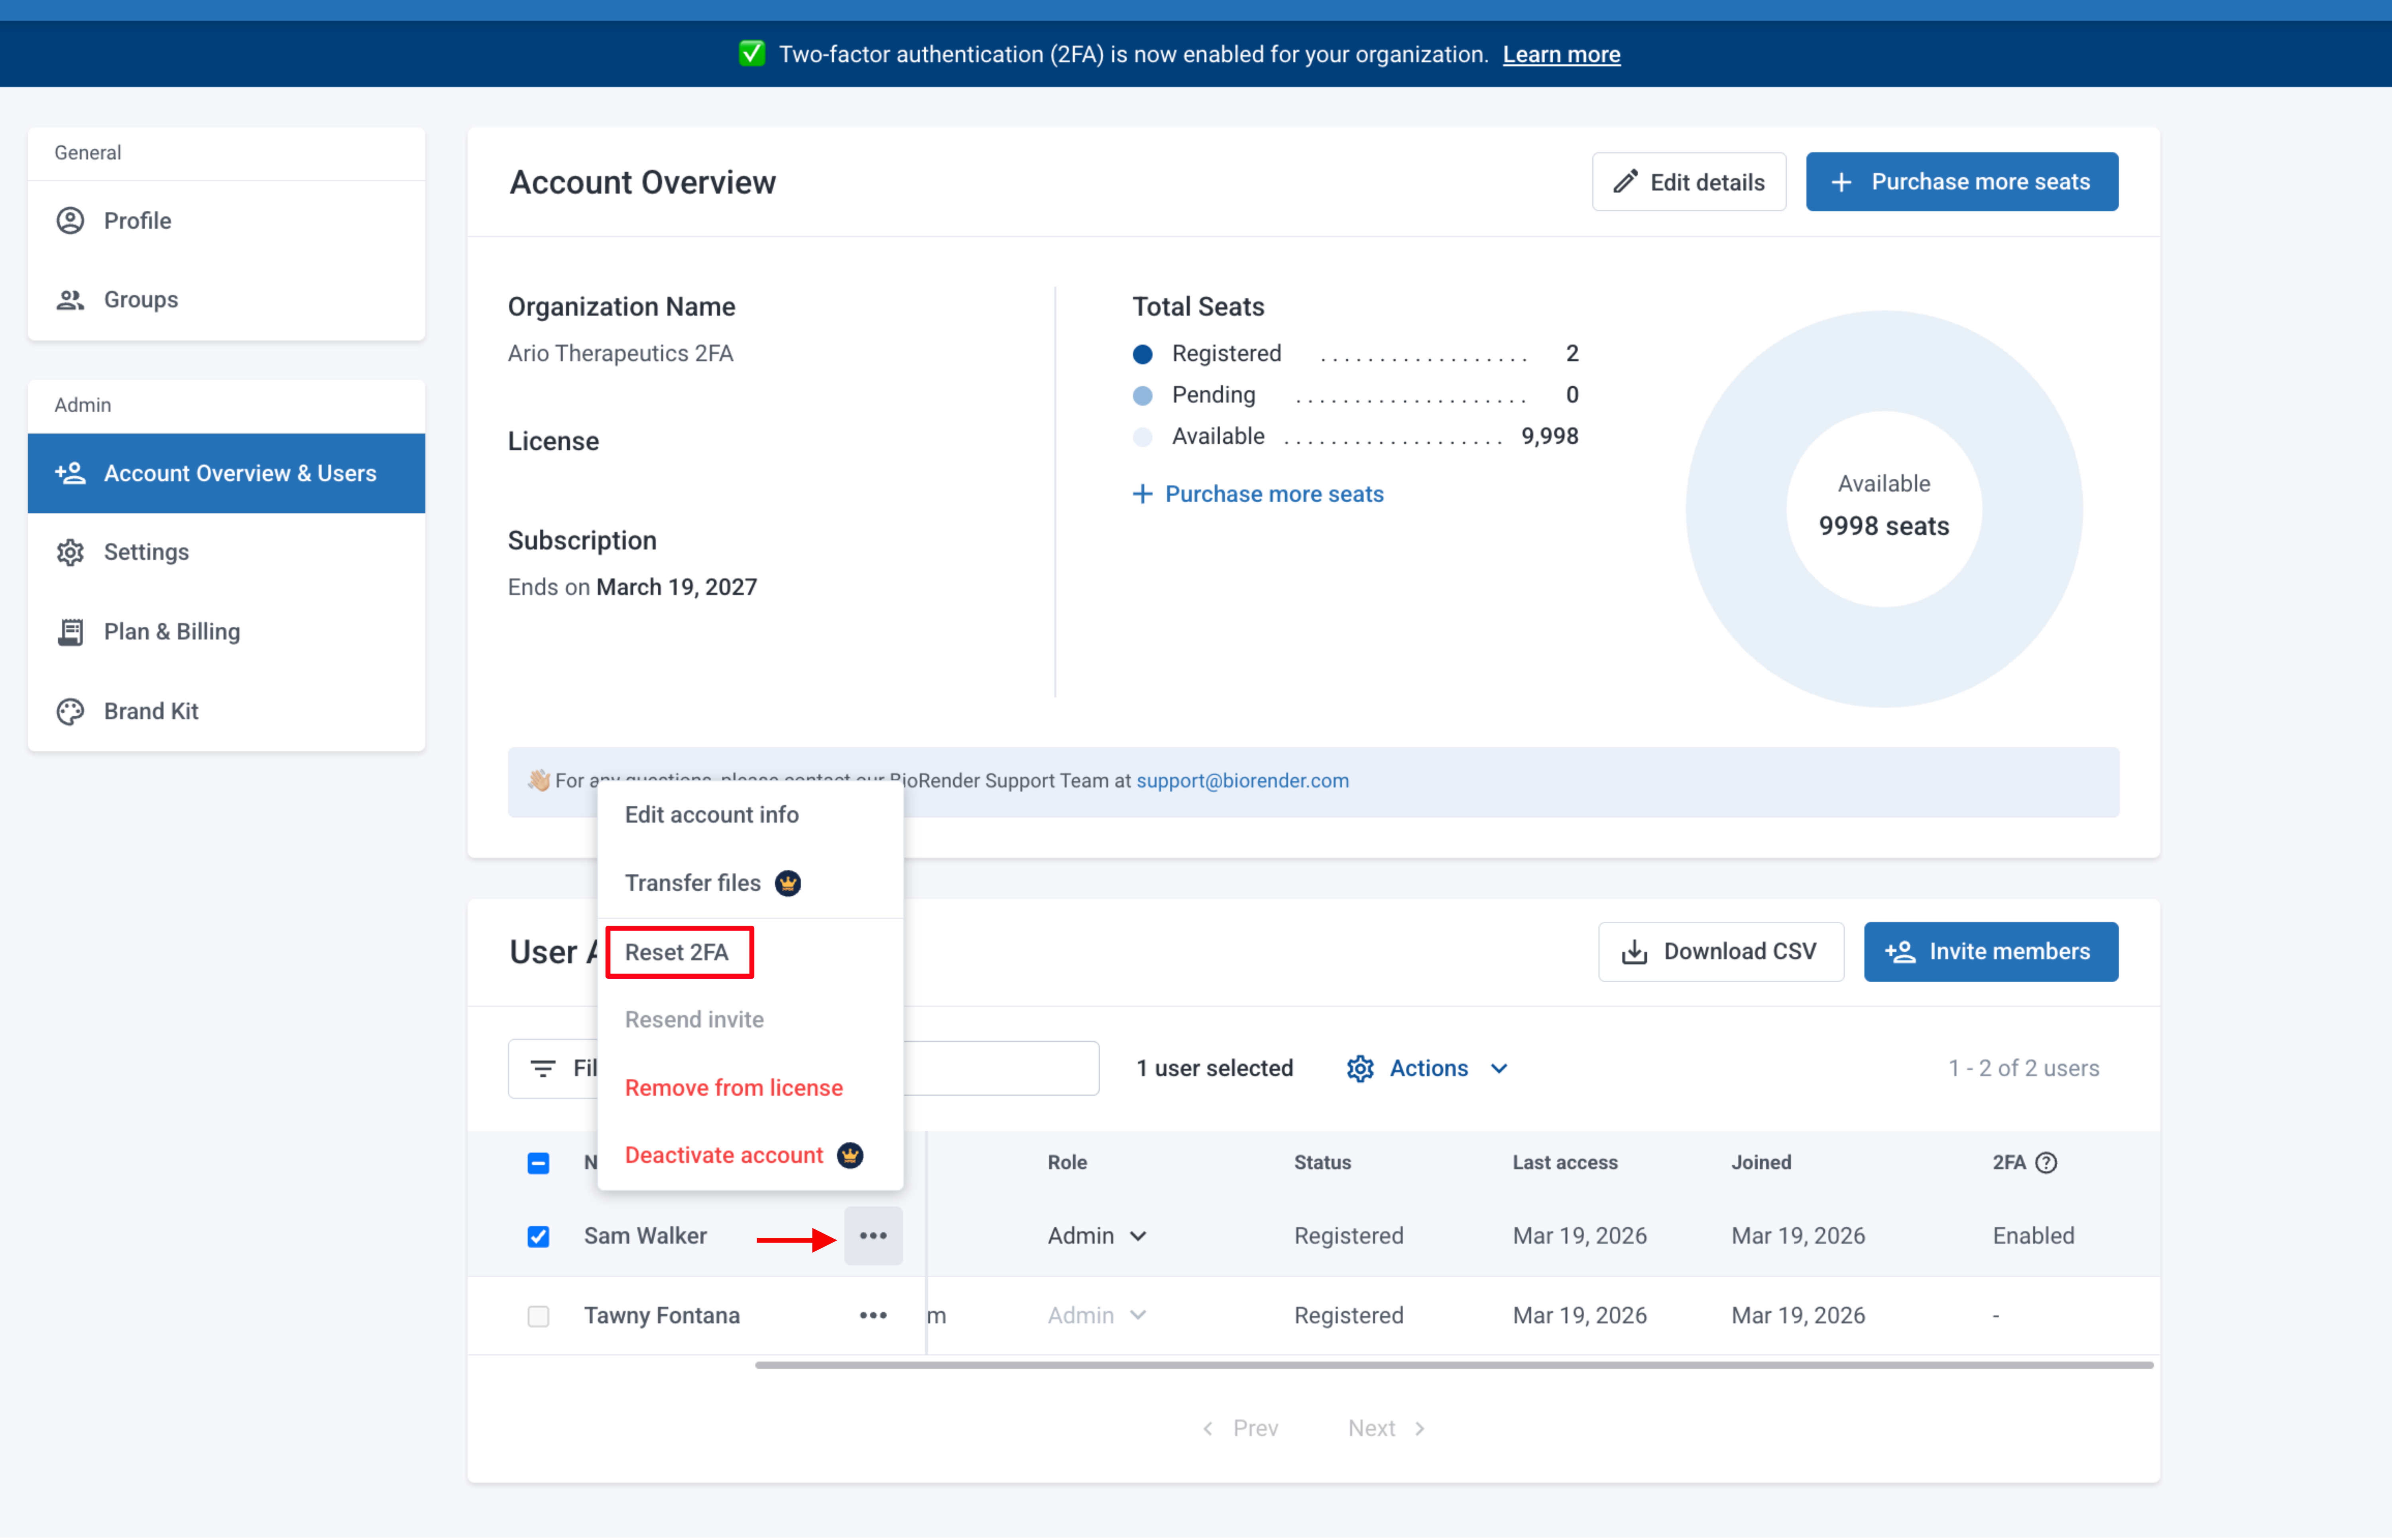Select Tawny Fontana's row checkbox

tap(538, 1316)
